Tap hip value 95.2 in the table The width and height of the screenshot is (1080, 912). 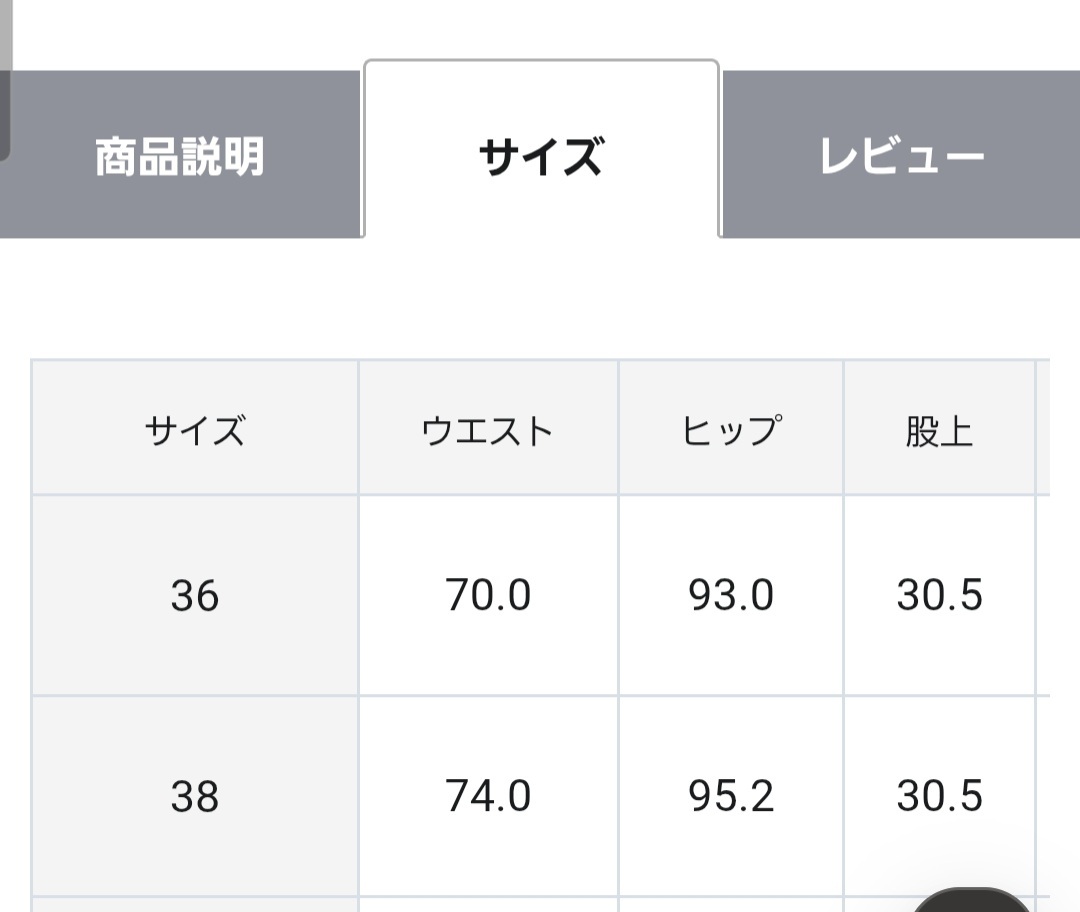click(x=731, y=797)
